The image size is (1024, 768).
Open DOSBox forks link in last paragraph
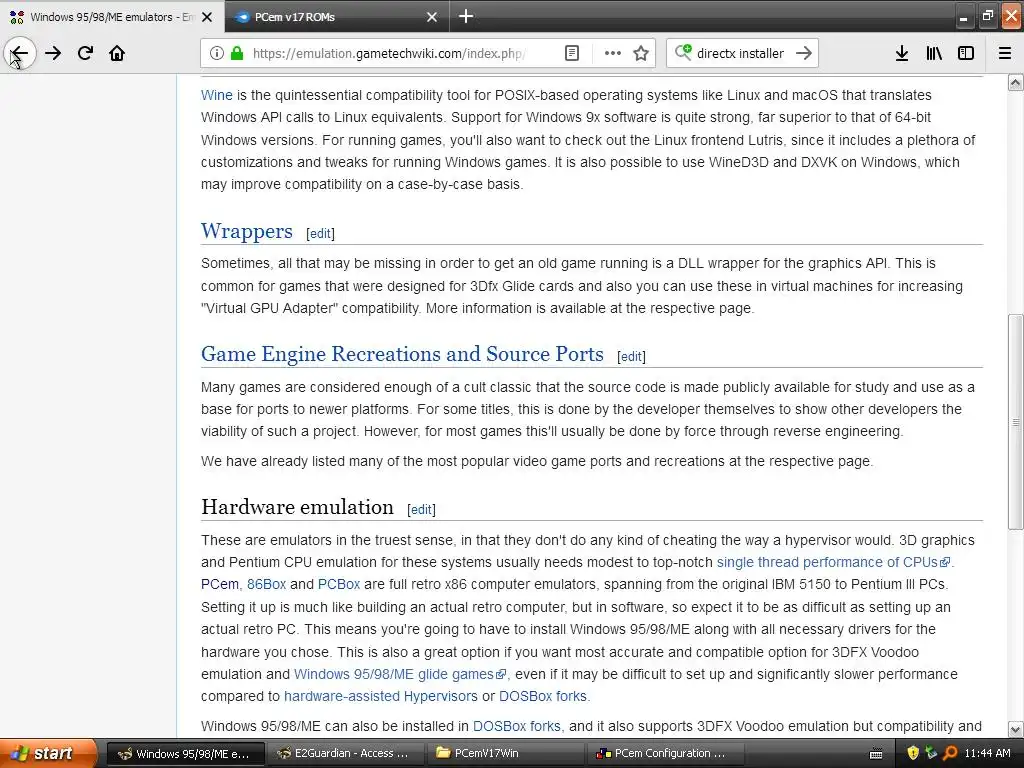point(517,726)
